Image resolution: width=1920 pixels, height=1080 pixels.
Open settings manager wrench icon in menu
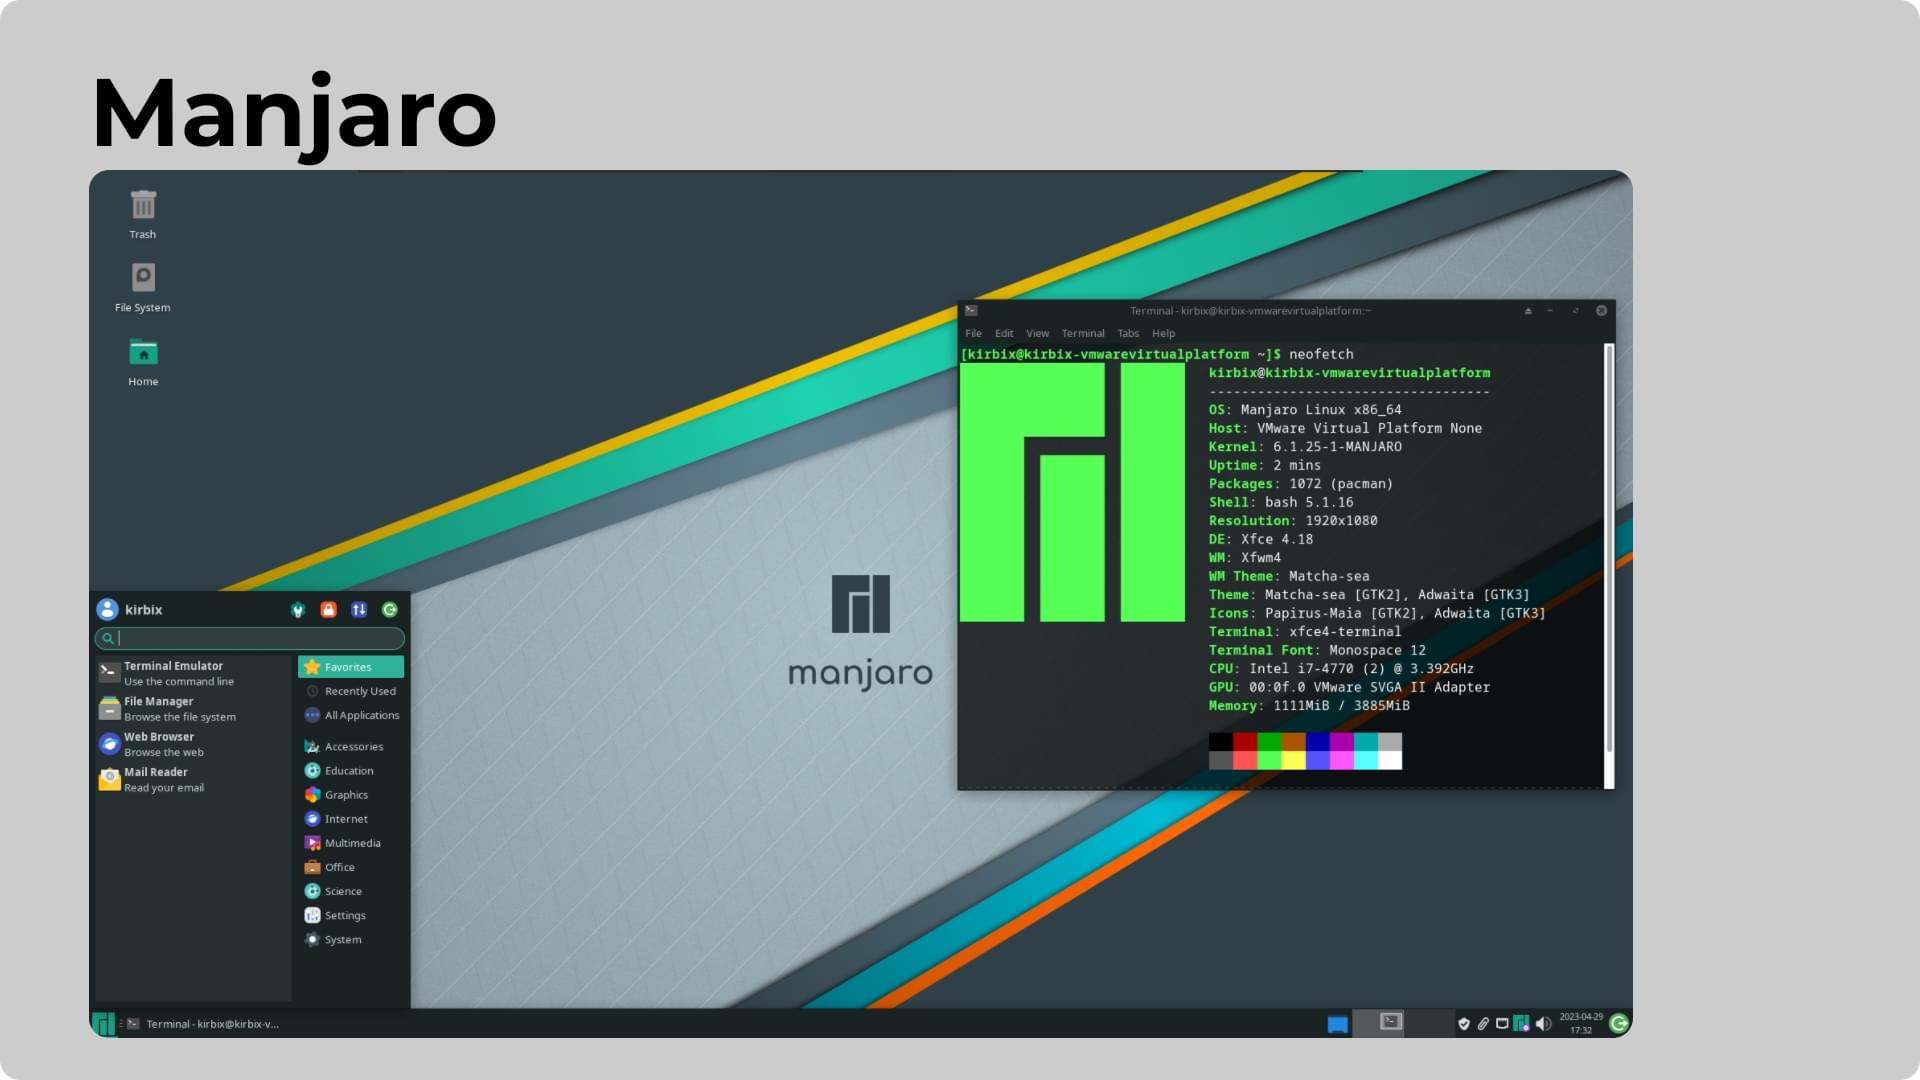click(x=297, y=610)
